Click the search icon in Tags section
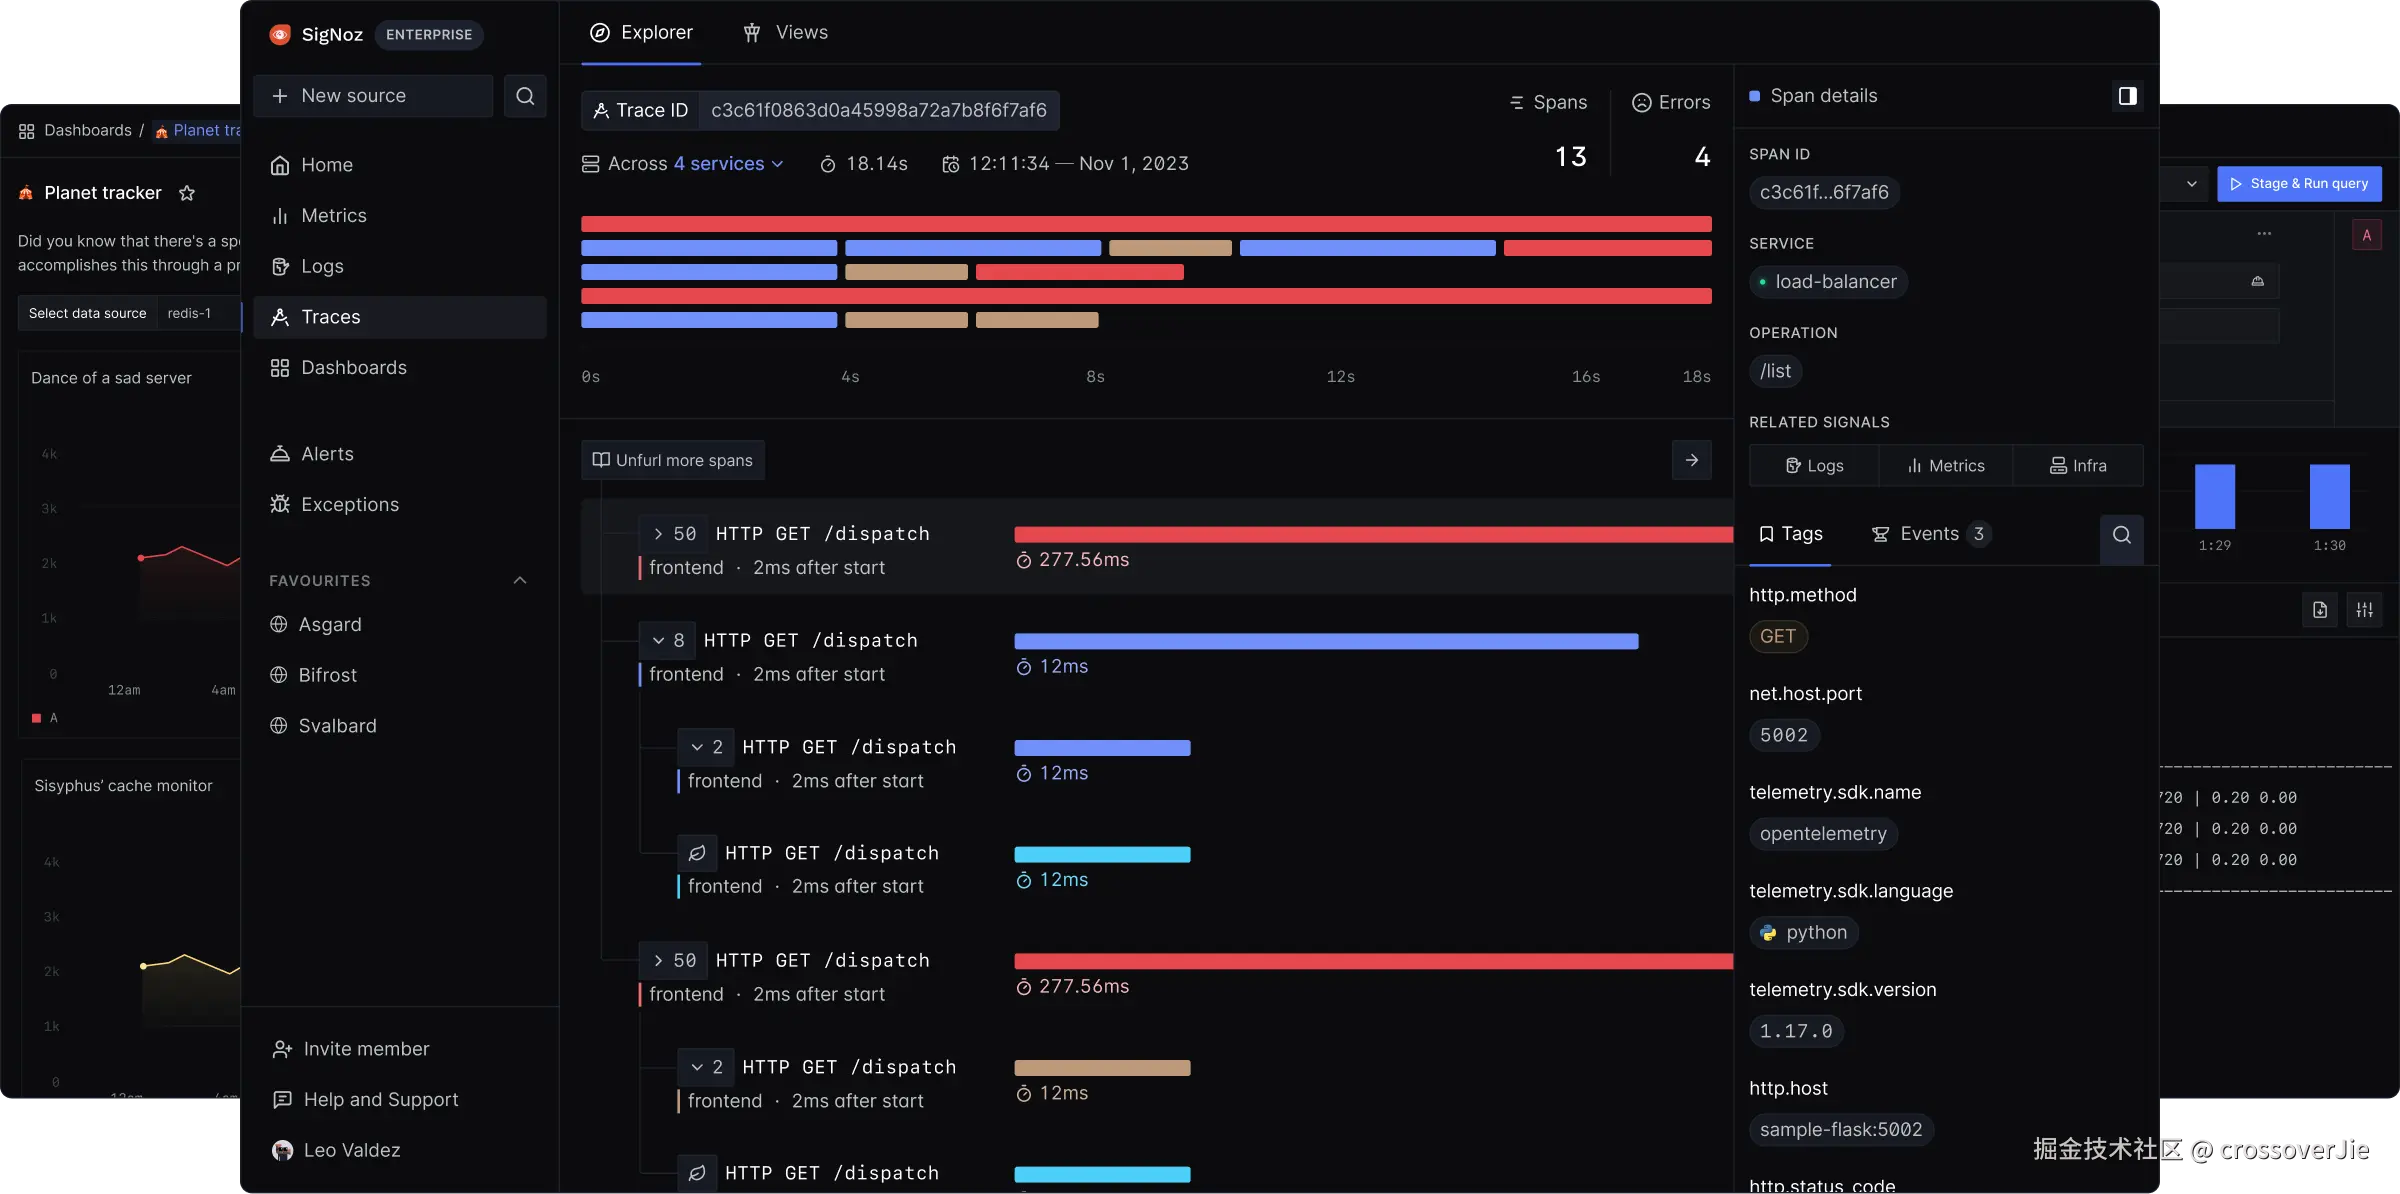 point(2121,535)
